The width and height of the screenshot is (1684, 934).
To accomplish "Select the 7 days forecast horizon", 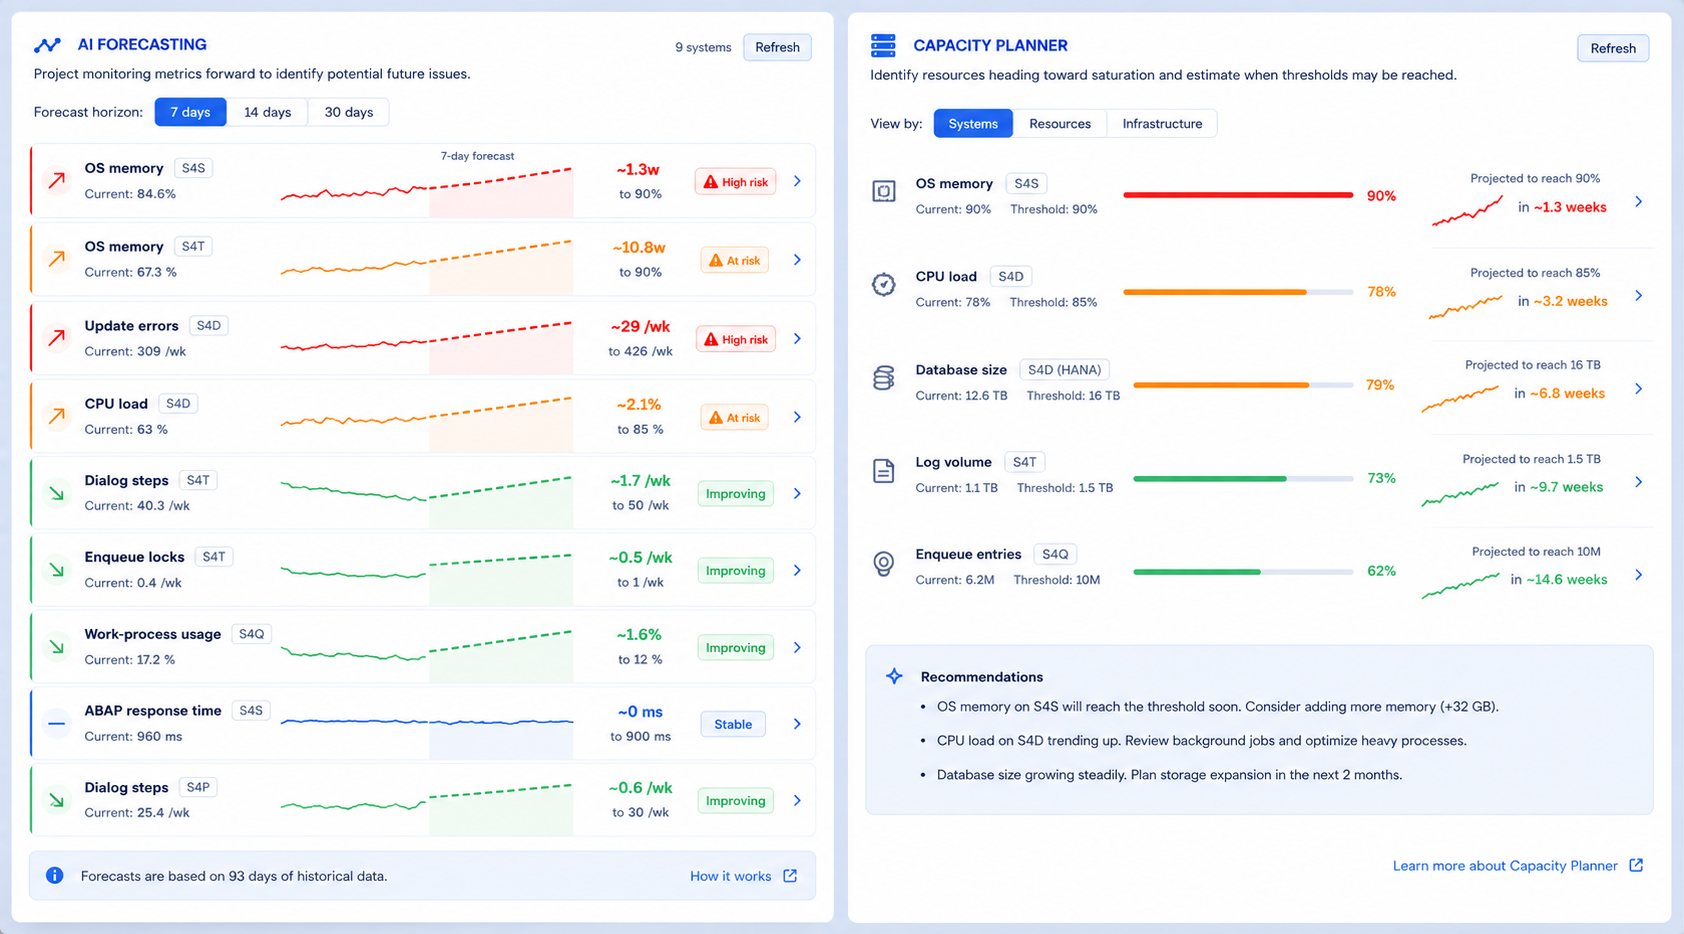I will (x=190, y=112).
